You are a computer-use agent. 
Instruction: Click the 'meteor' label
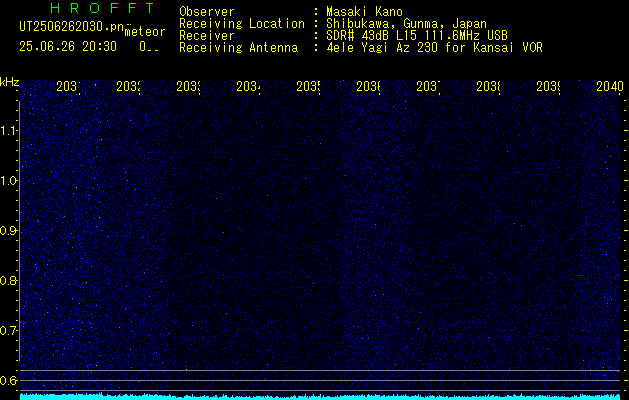(145, 32)
